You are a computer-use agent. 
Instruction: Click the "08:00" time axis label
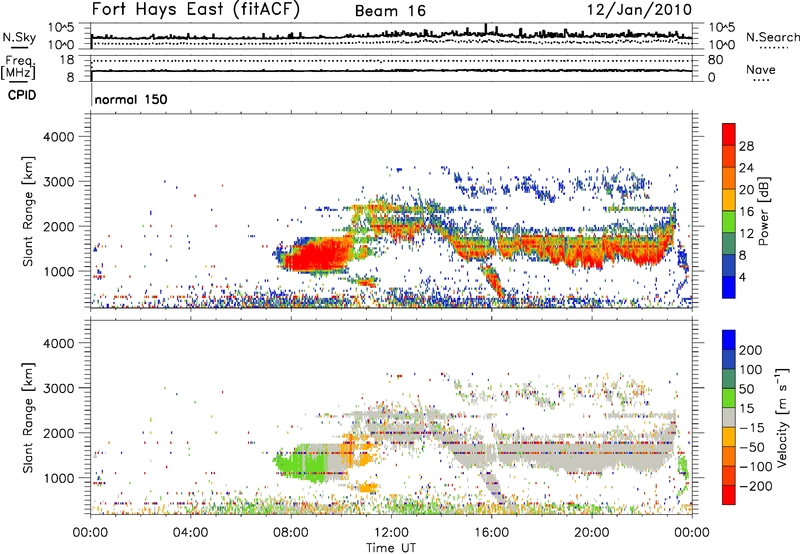coord(291,533)
